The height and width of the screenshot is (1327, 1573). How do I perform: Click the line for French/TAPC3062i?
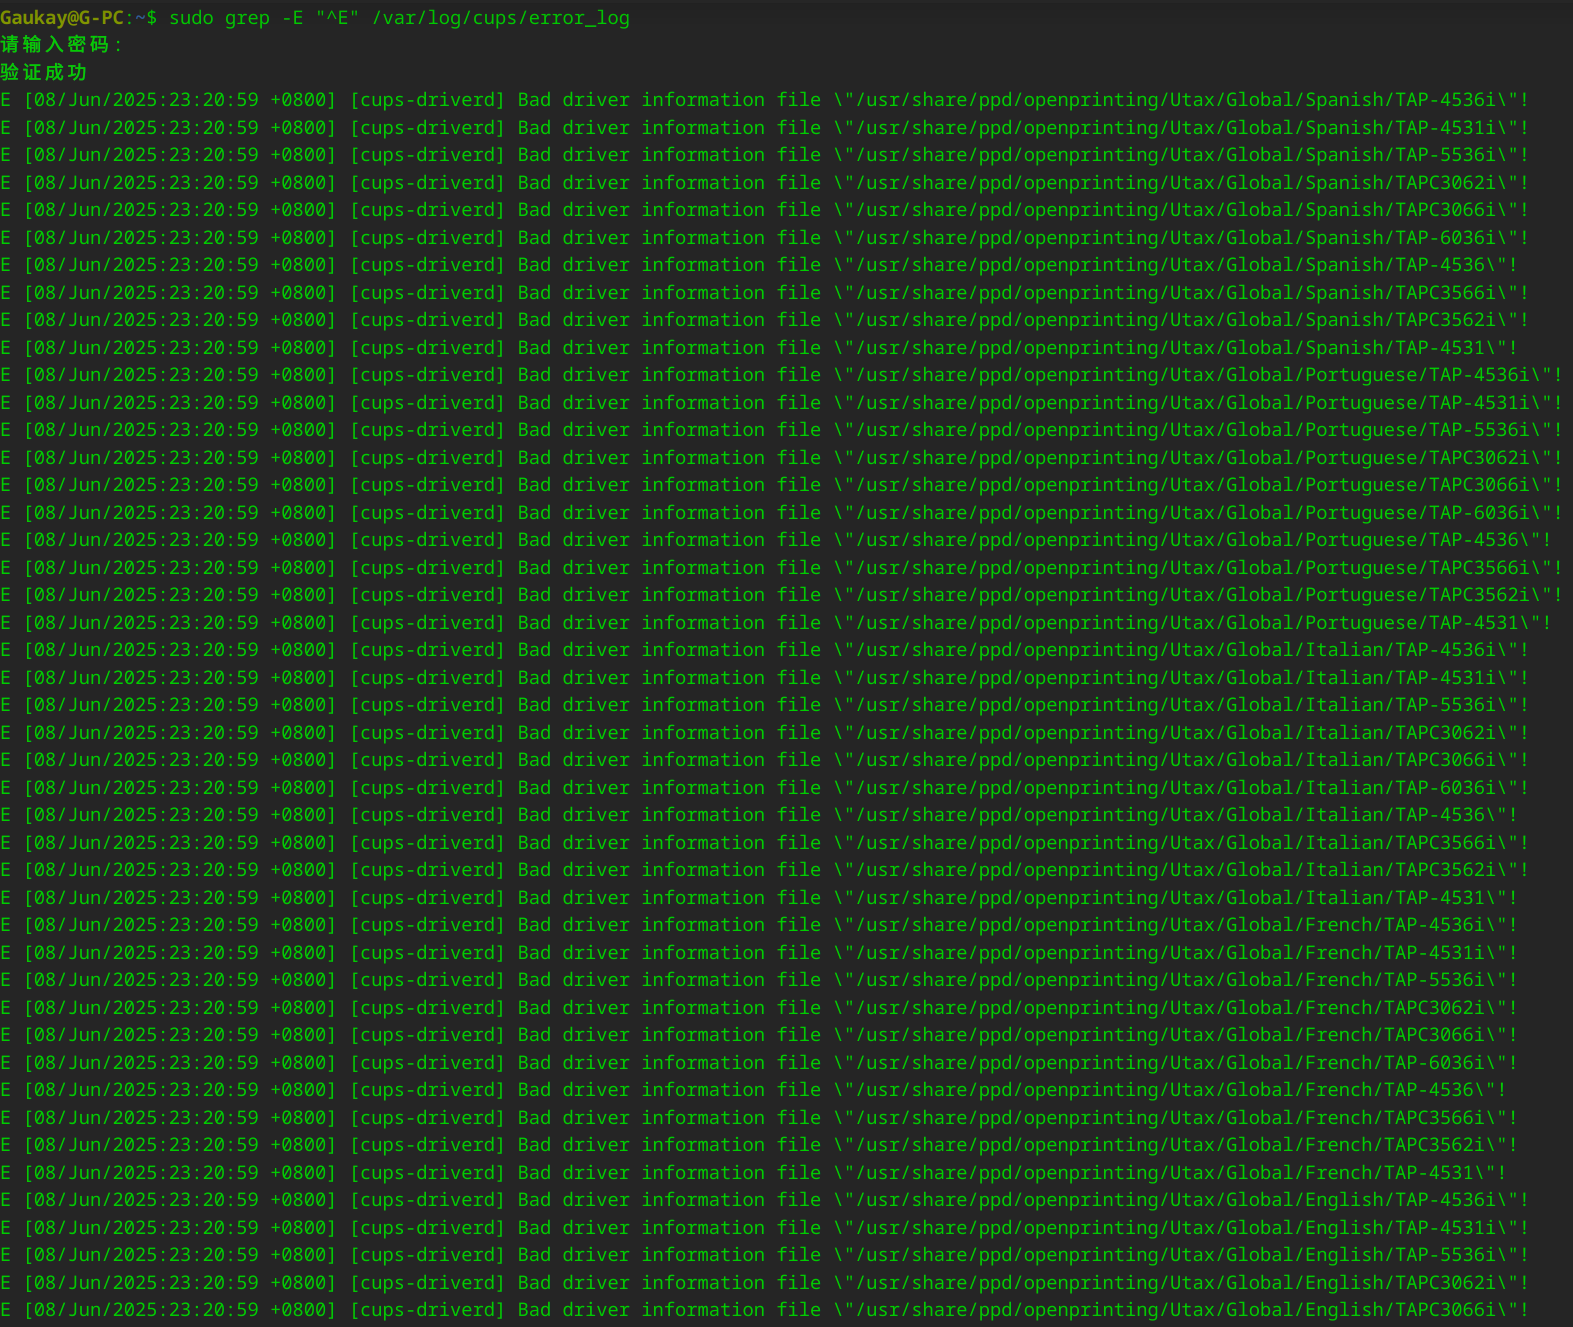coord(759,1008)
